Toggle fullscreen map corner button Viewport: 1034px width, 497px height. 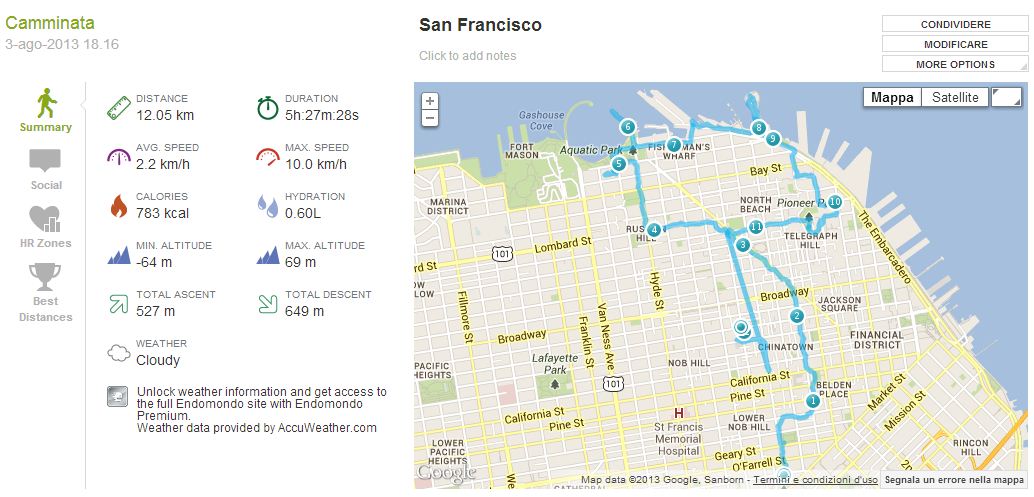(1007, 97)
